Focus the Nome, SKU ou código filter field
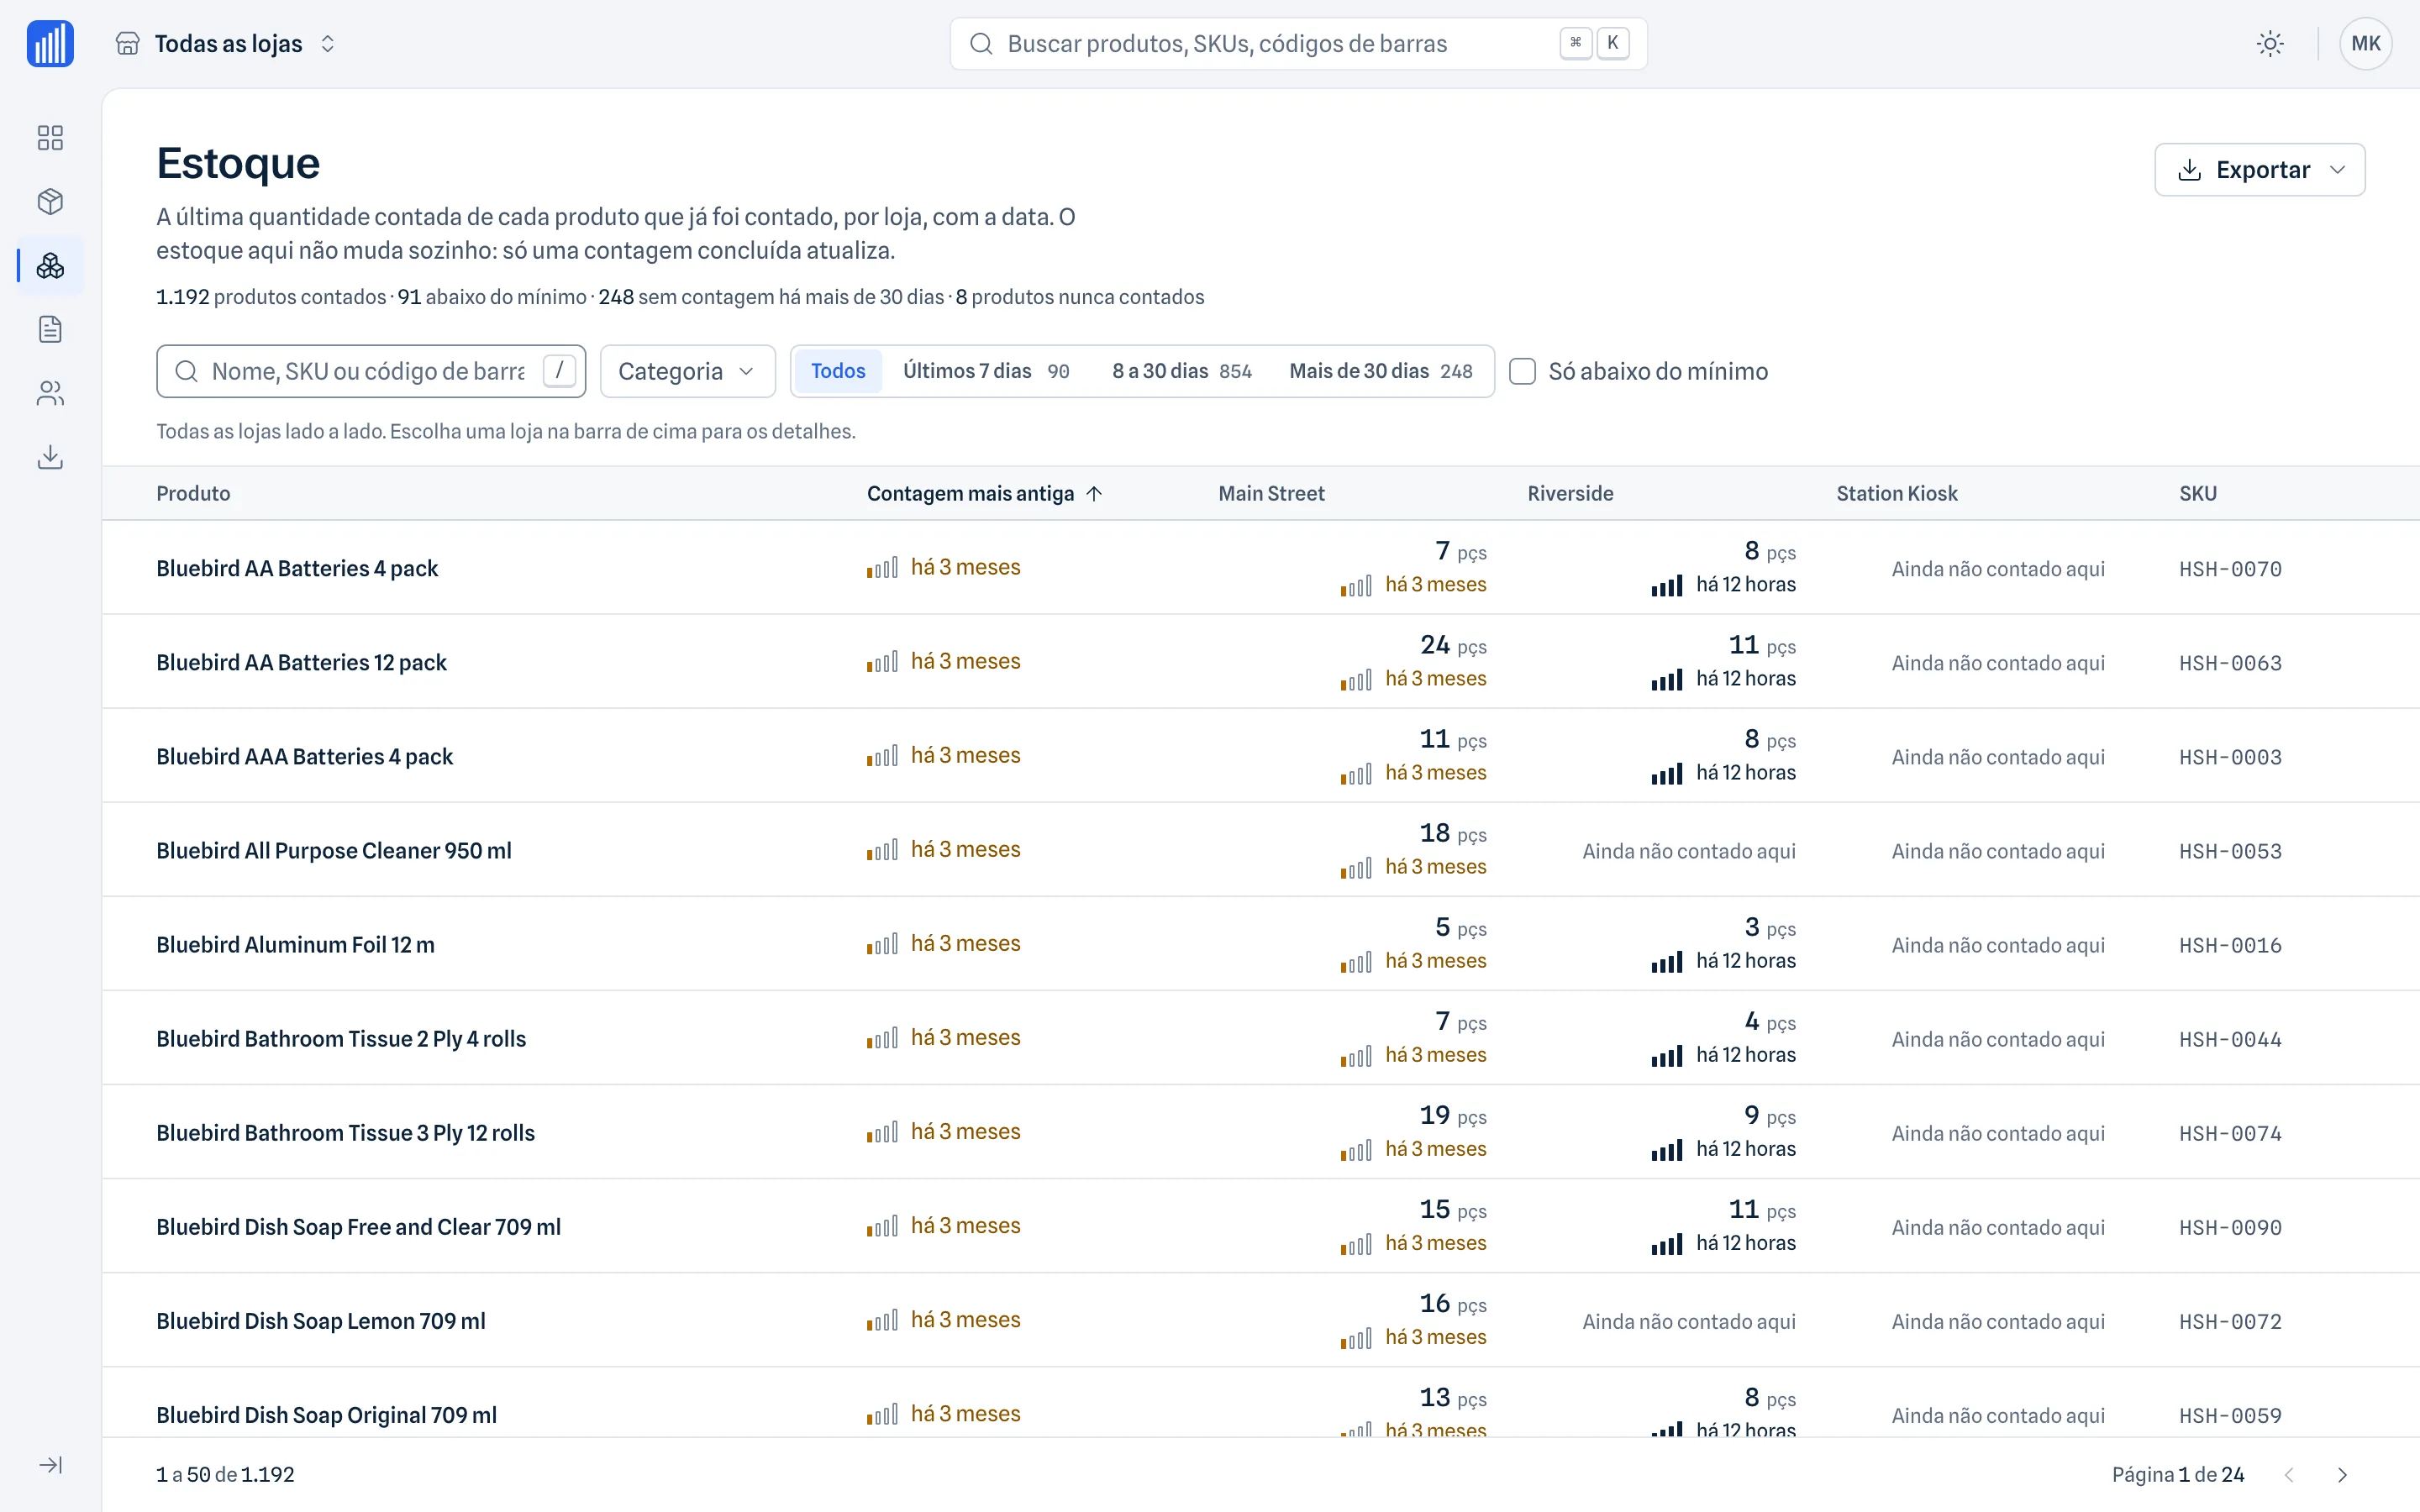 click(371, 372)
